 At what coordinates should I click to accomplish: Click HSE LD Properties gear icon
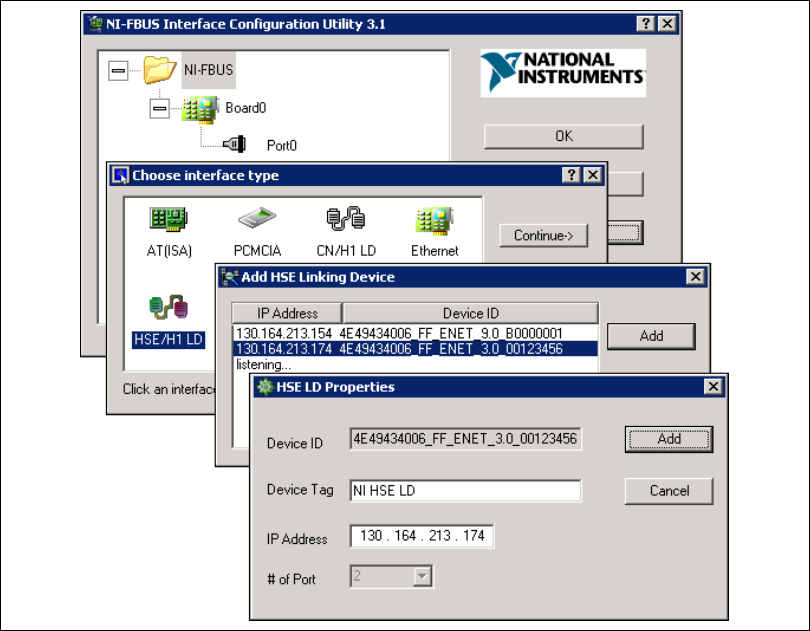coord(265,387)
